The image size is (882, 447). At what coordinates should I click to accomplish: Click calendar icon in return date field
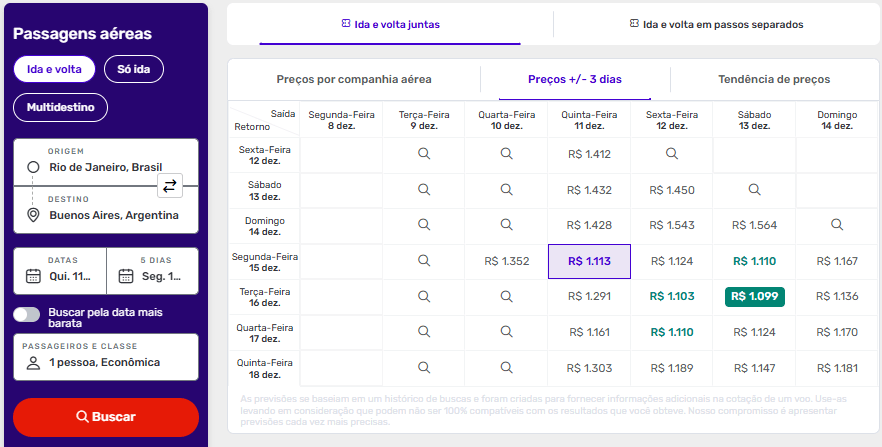coord(126,276)
